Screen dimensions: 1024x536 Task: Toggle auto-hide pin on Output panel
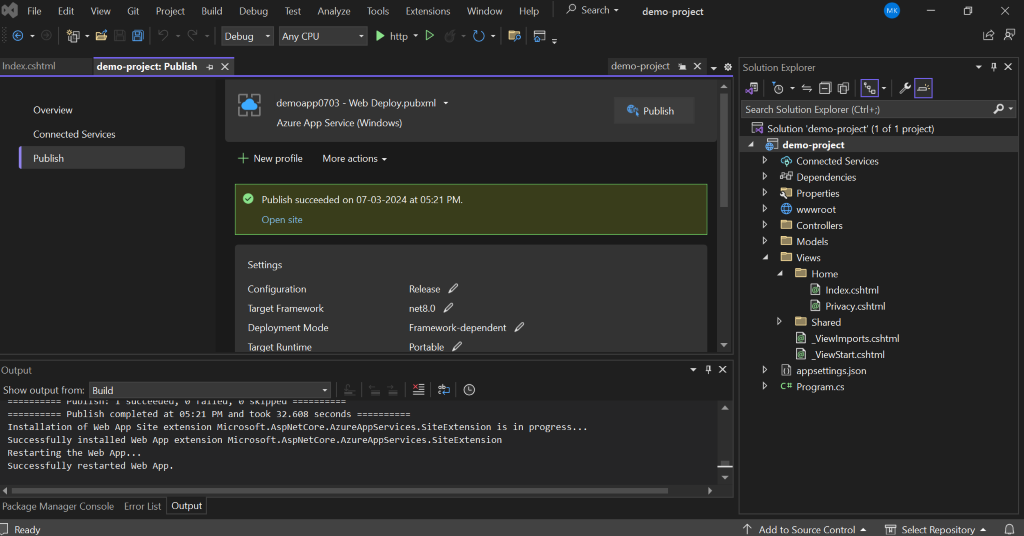click(708, 370)
